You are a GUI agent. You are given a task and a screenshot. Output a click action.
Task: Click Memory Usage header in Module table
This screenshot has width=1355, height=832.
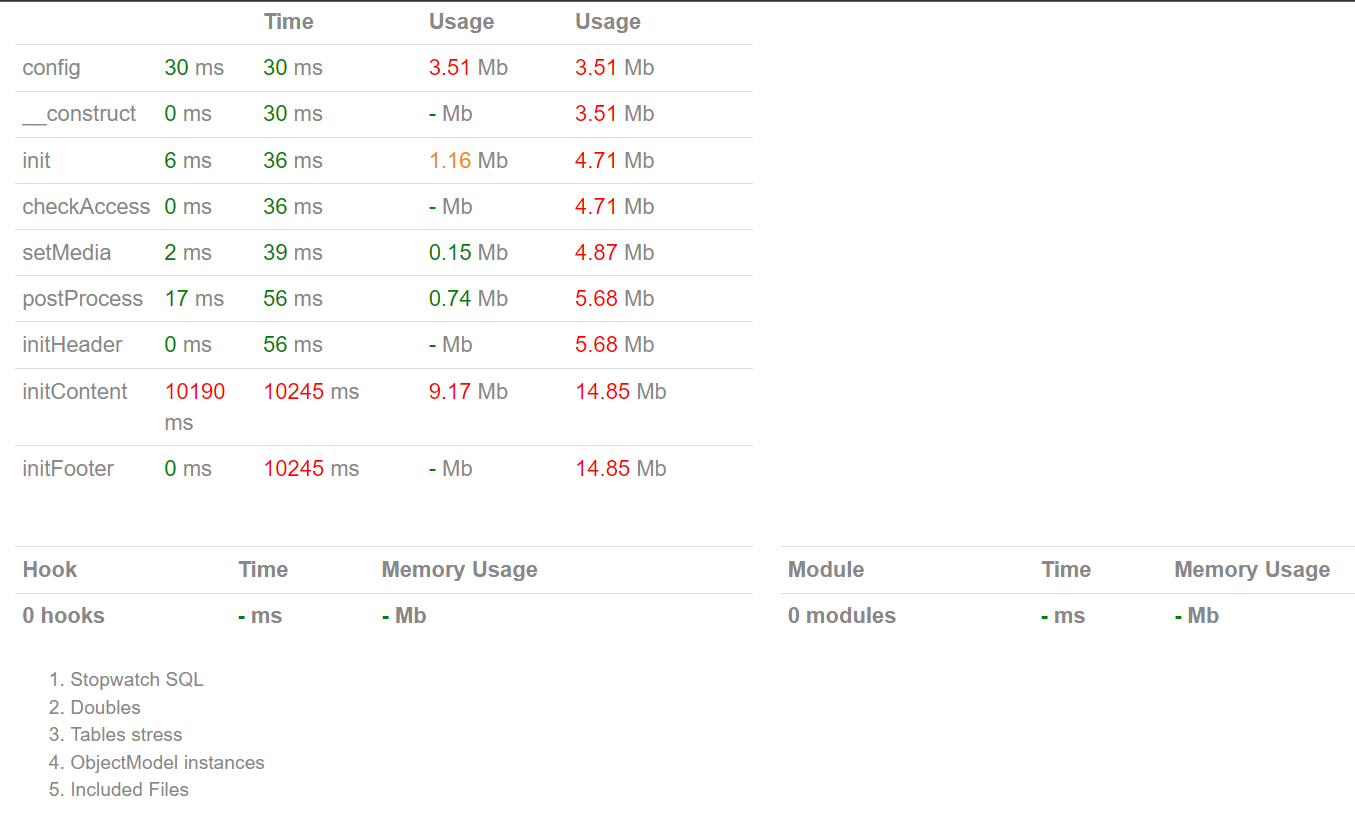click(x=1252, y=569)
